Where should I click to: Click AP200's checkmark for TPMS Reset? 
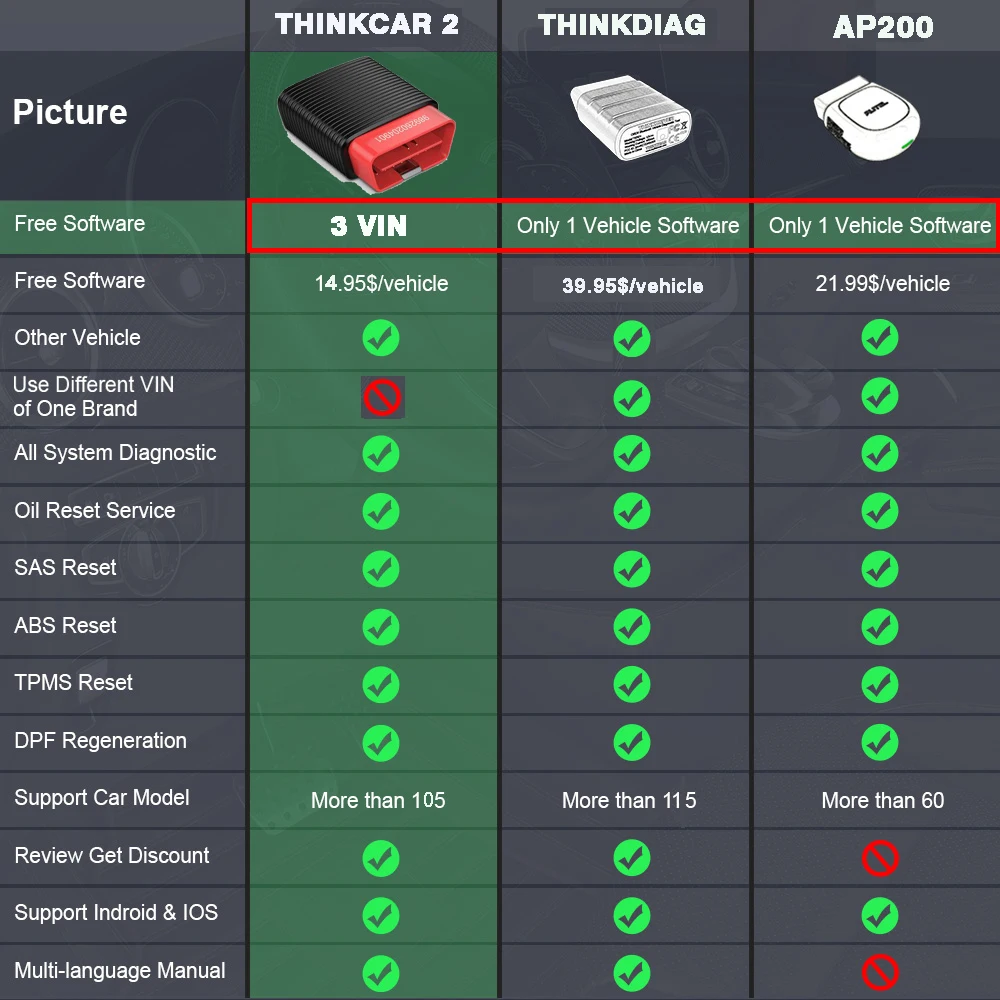coord(880,685)
